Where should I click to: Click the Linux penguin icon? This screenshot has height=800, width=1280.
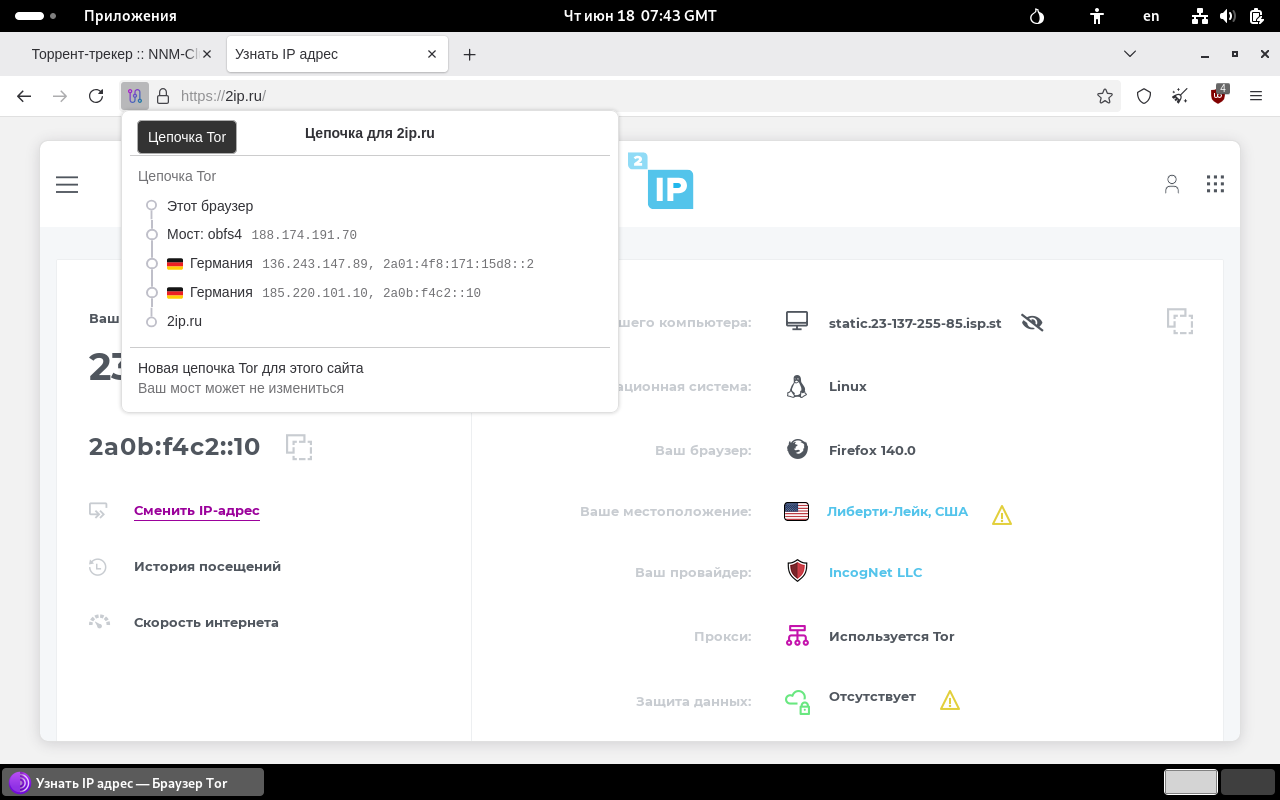pyautogui.click(x=797, y=386)
